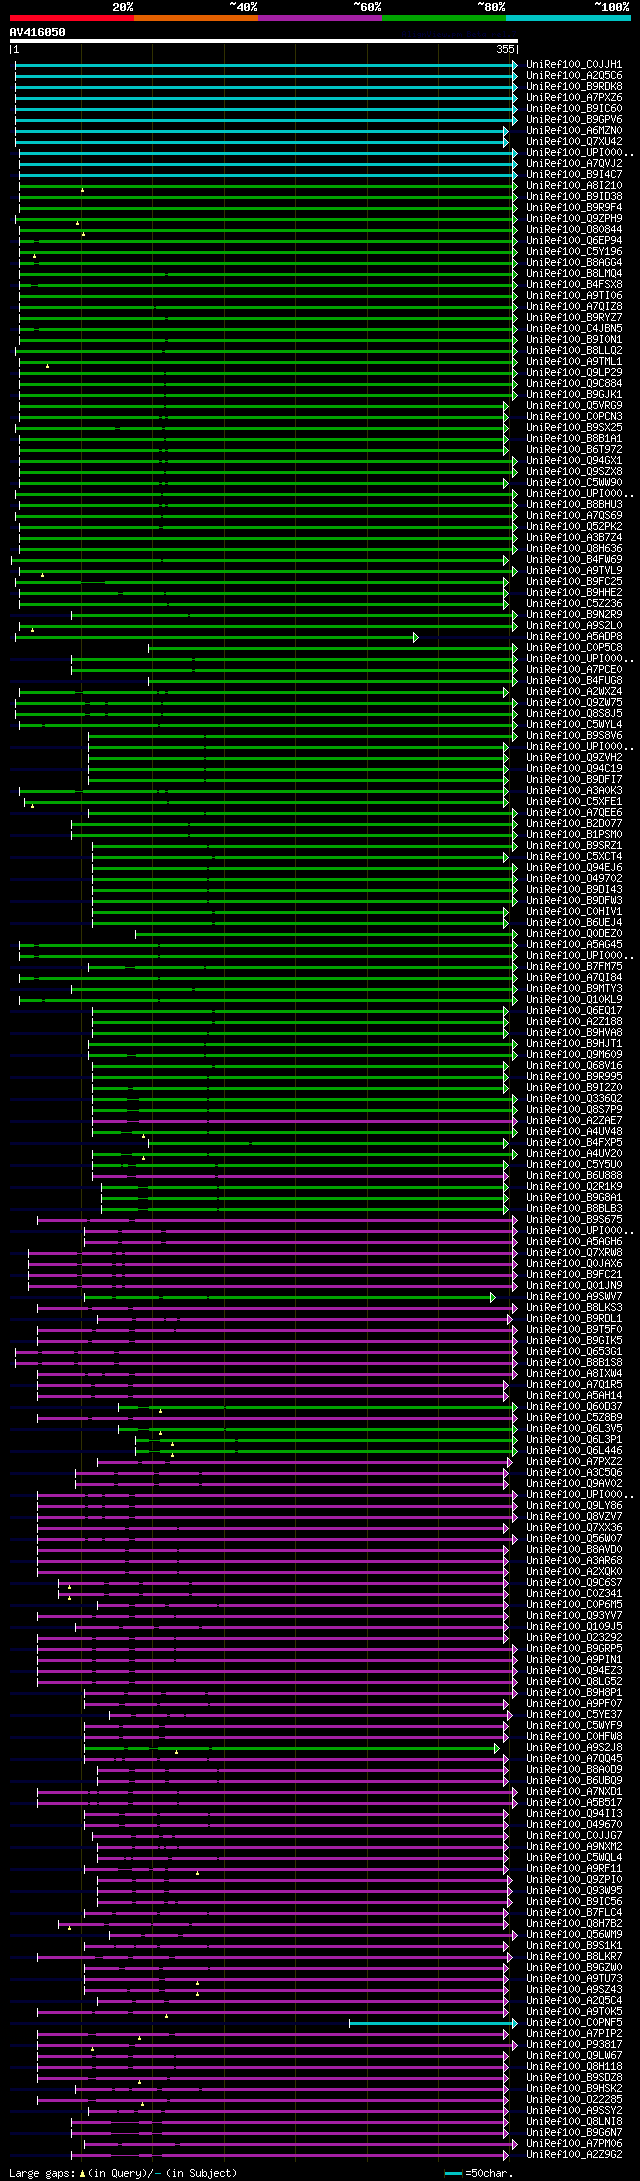Select label UniRef100_Q7XU42
The image size is (640, 2181).
[x=574, y=141]
